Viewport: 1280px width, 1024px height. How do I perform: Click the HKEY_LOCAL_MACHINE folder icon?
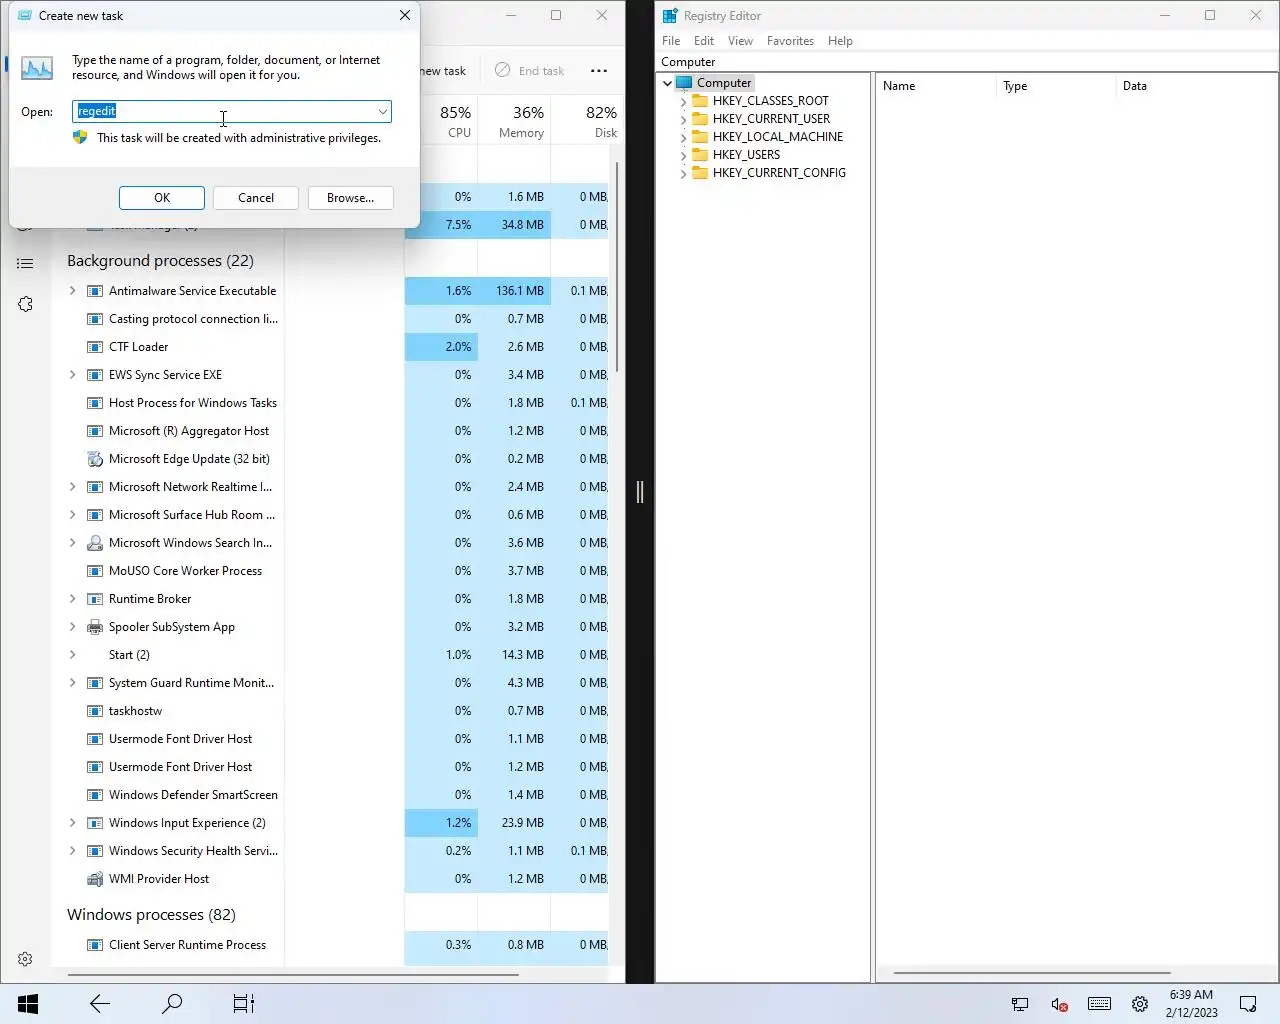700,137
